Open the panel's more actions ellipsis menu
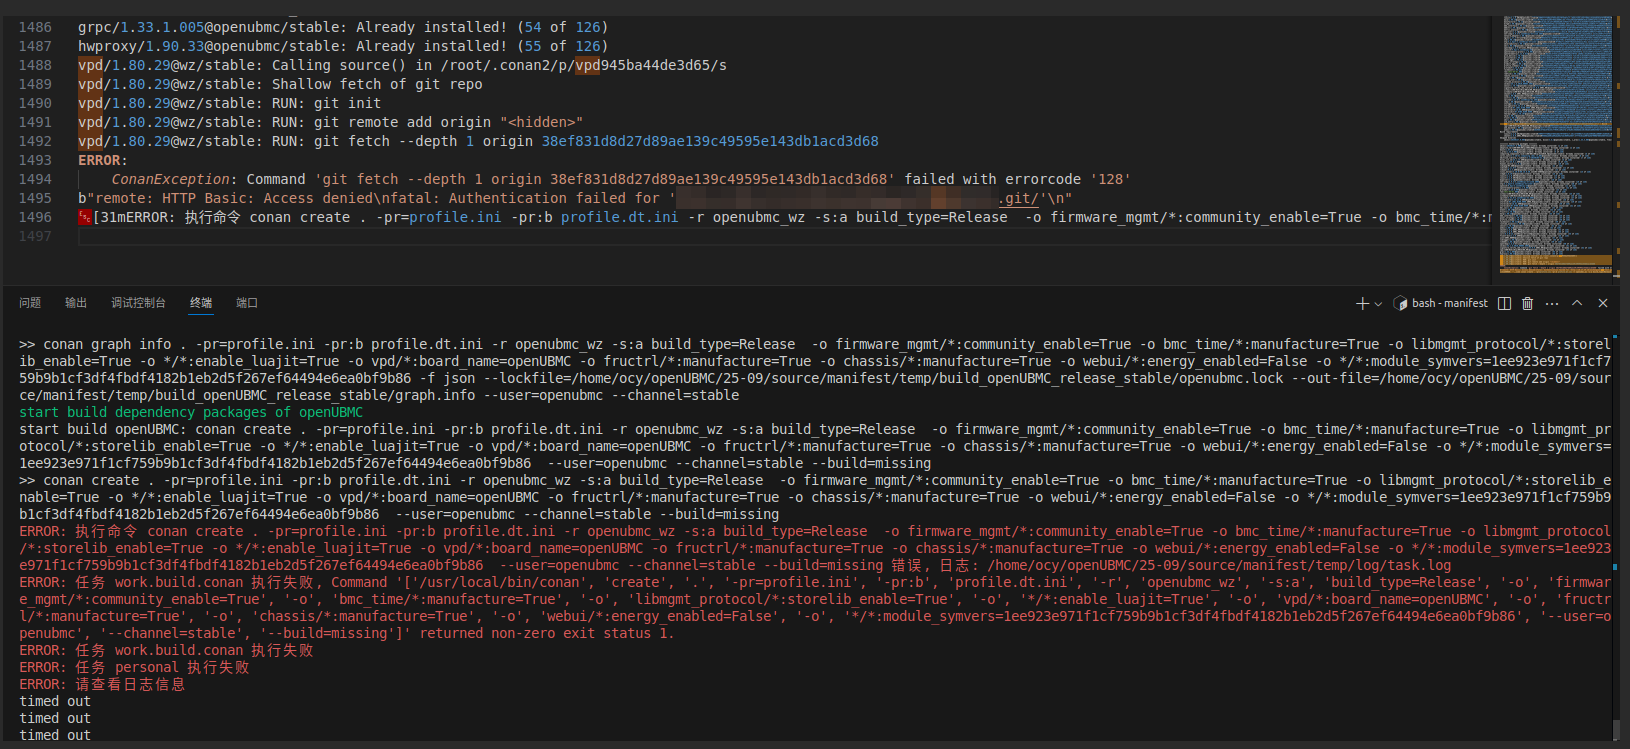 click(1552, 303)
